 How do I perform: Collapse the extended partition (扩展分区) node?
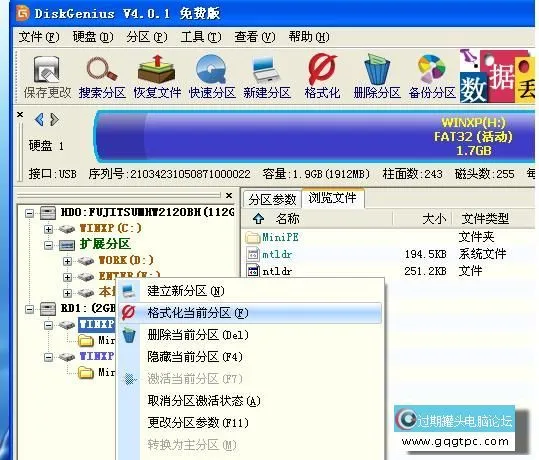[48, 245]
